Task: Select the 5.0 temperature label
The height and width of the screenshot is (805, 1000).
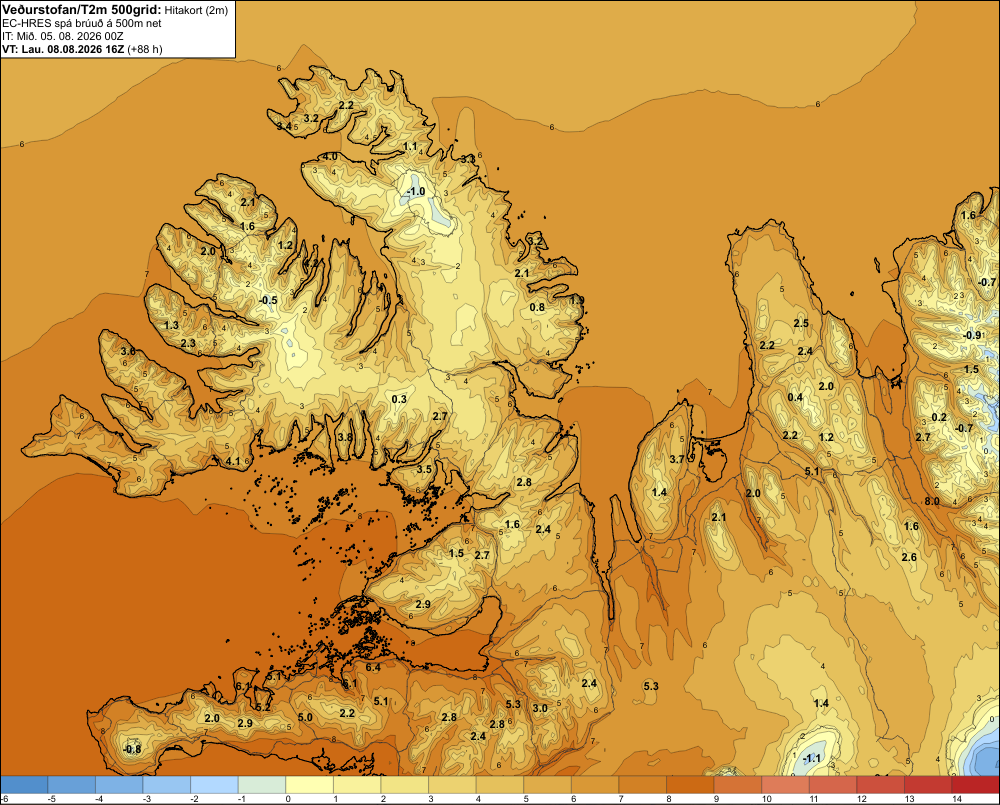Action: [x=305, y=717]
